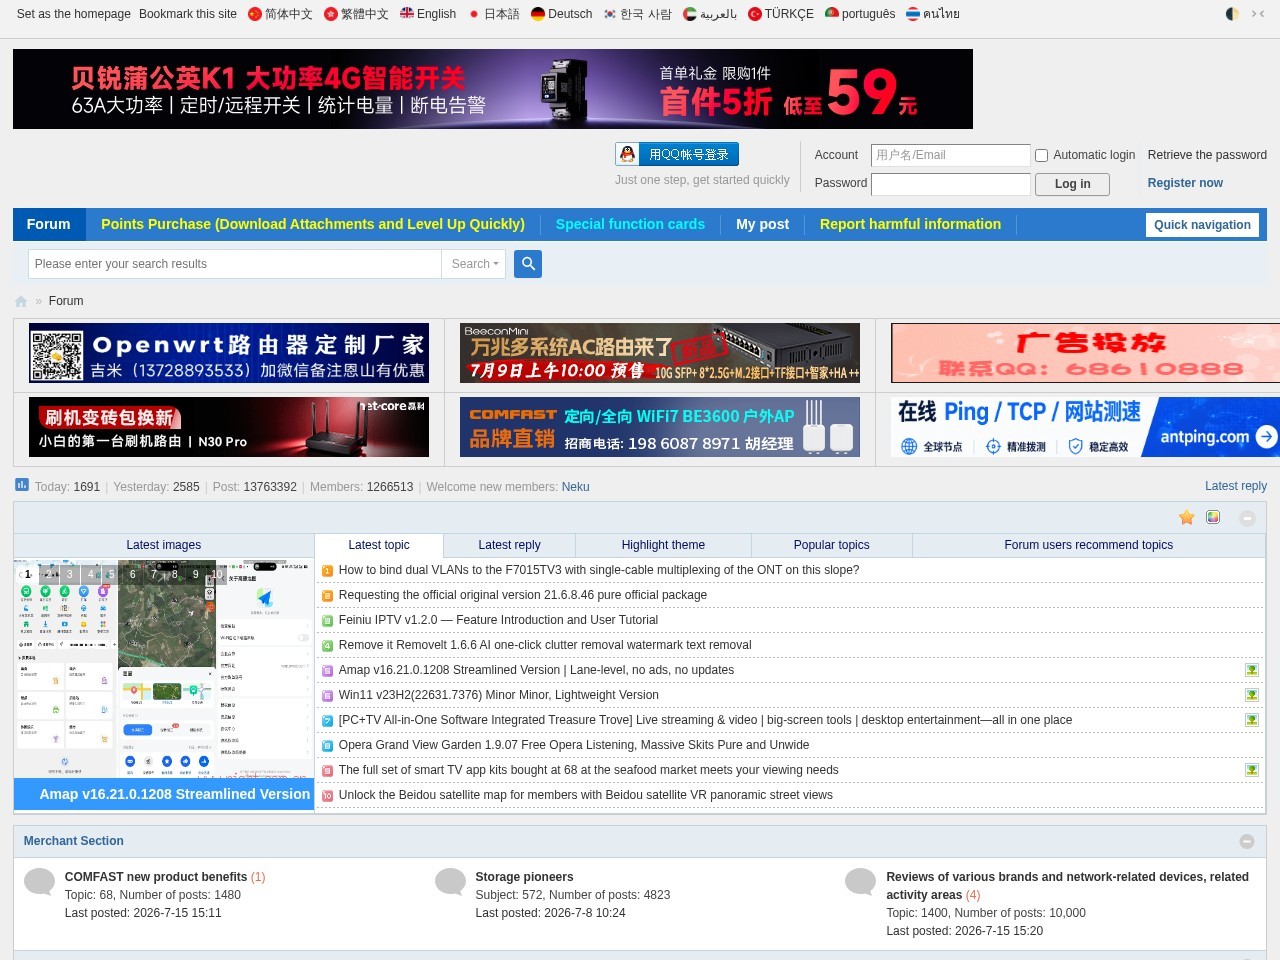Follow the Register now link
1280x960 pixels.
(1185, 183)
